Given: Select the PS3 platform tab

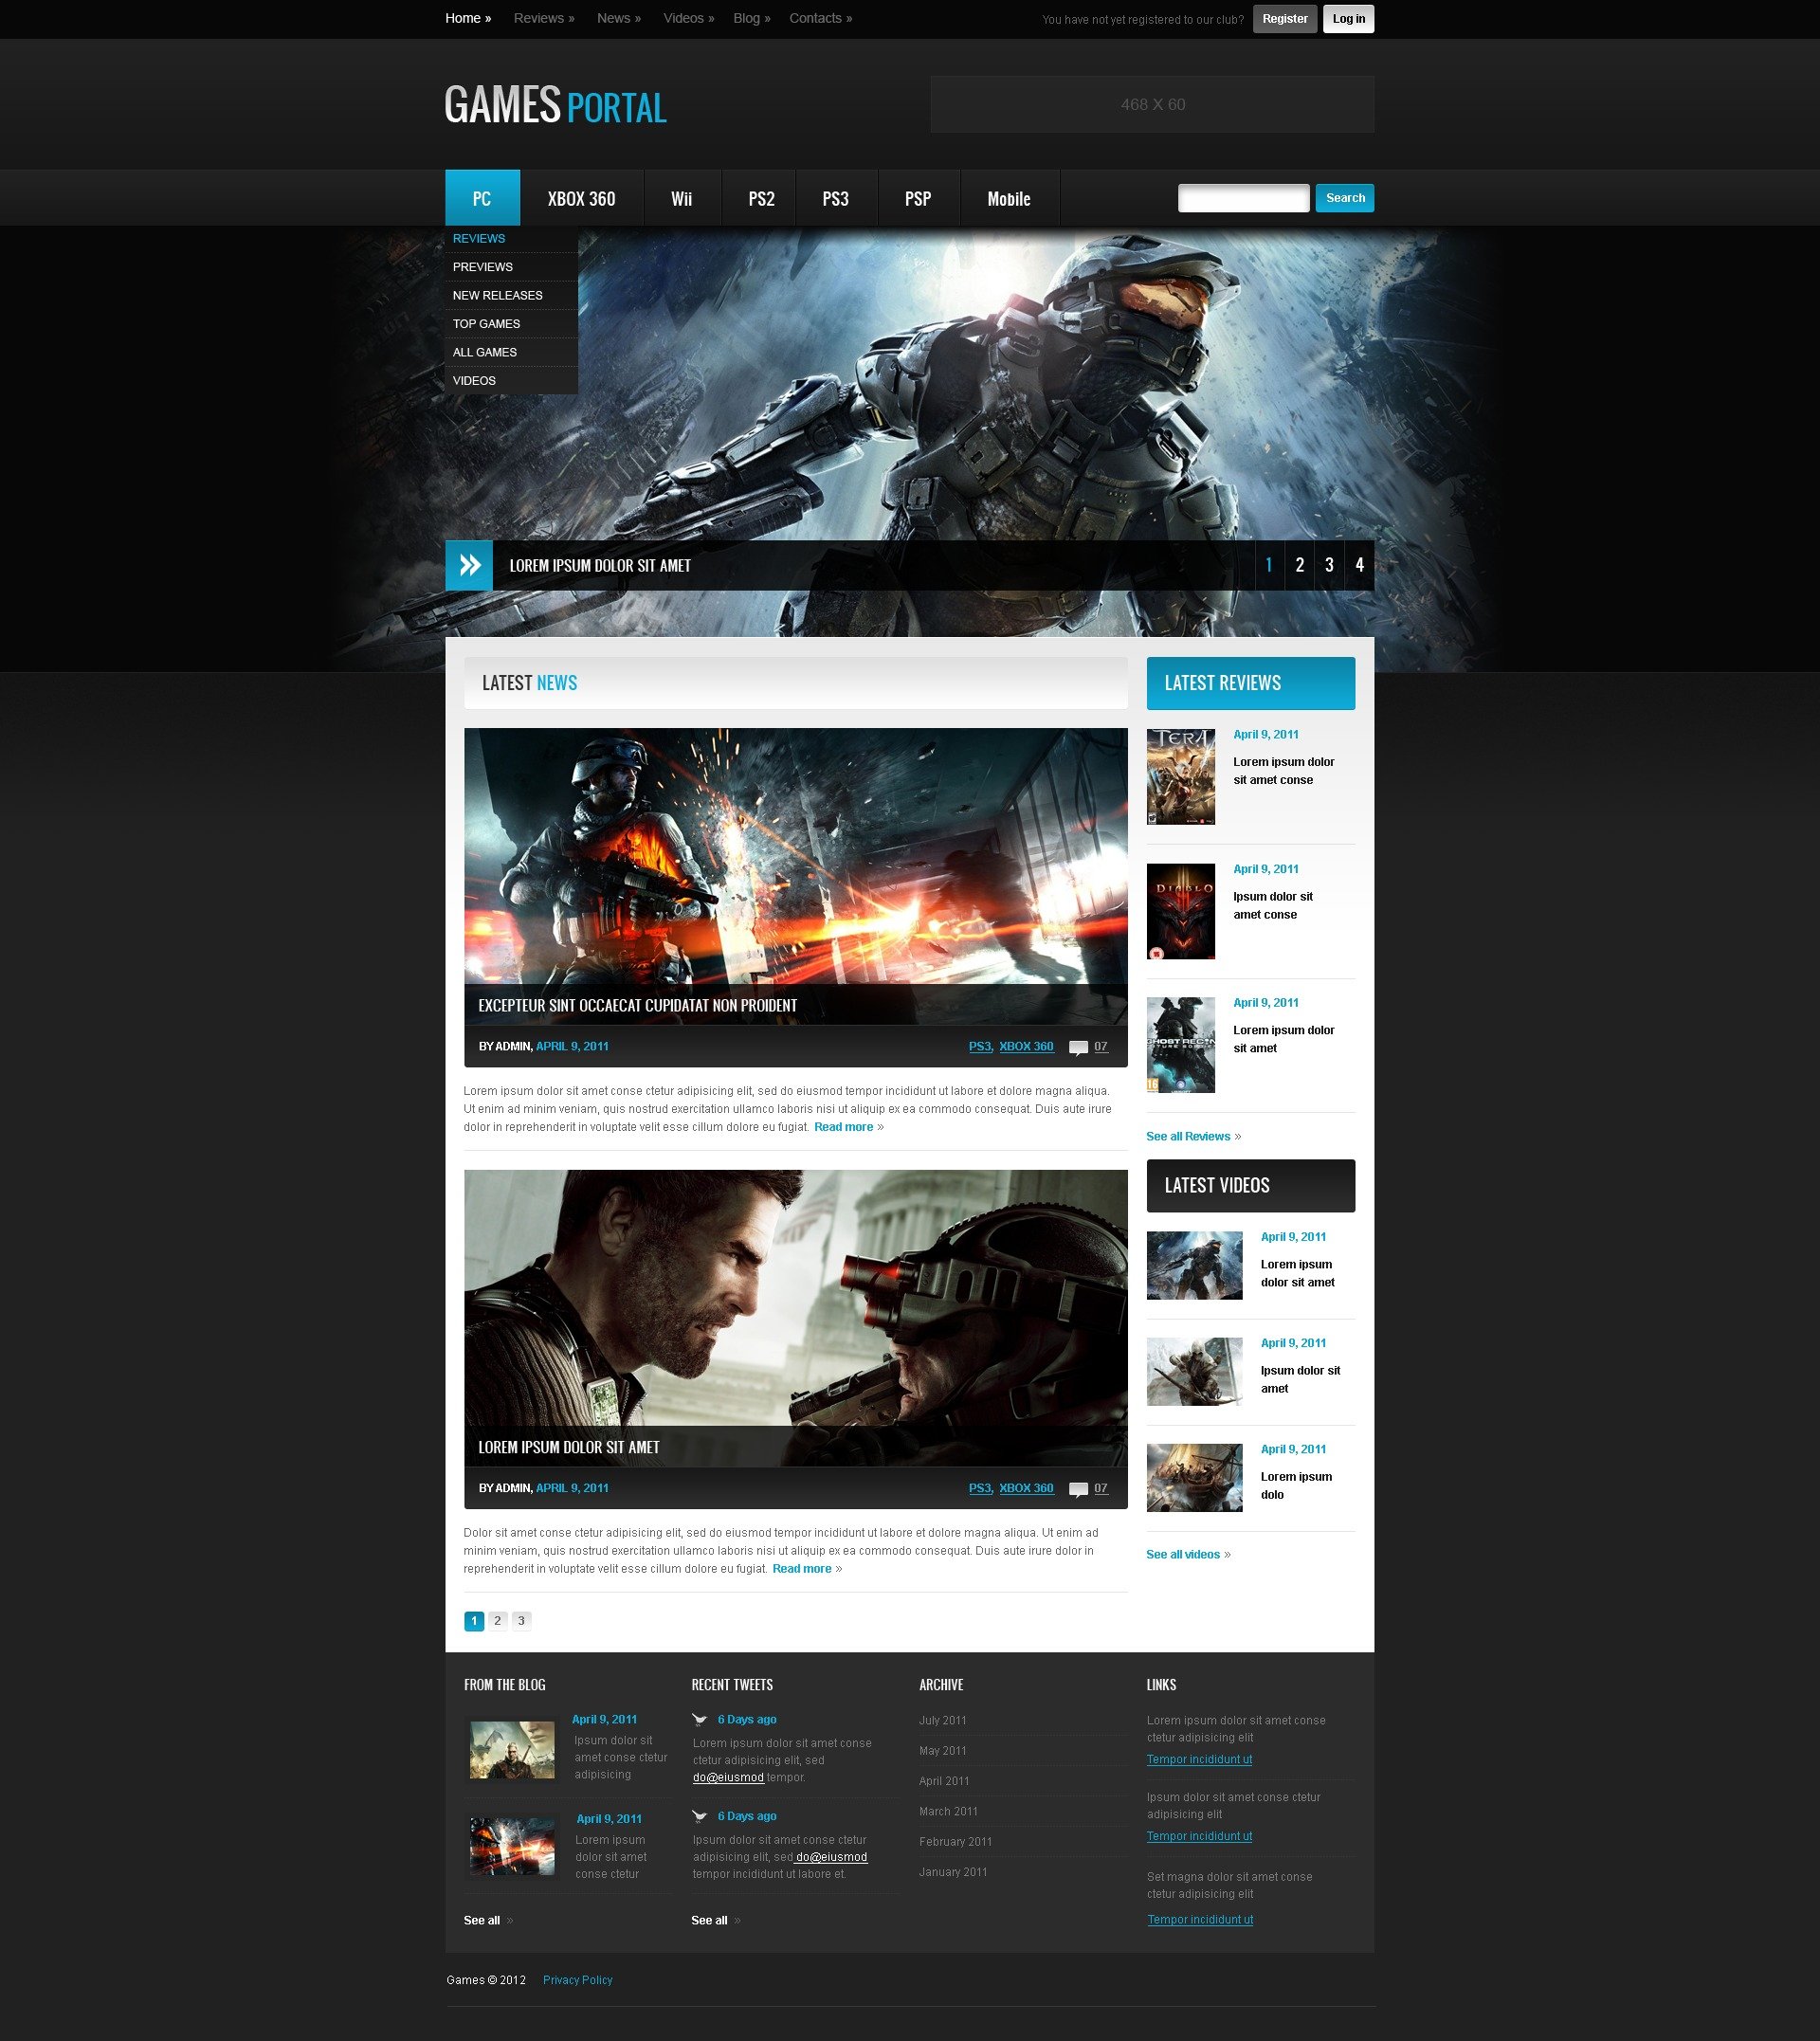Looking at the screenshot, I should click(835, 198).
